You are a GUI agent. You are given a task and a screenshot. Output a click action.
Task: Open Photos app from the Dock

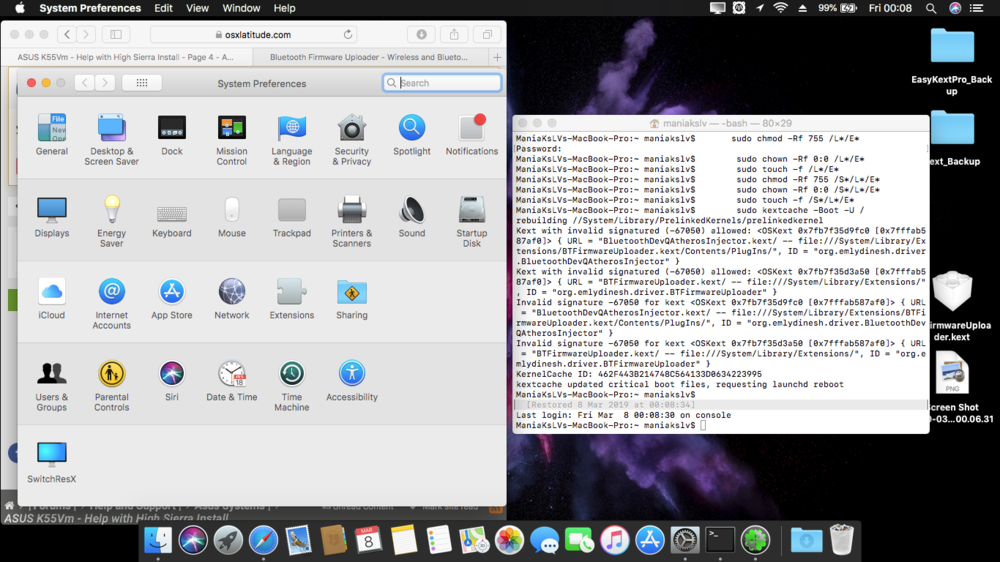pyautogui.click(x=509, y=540)
